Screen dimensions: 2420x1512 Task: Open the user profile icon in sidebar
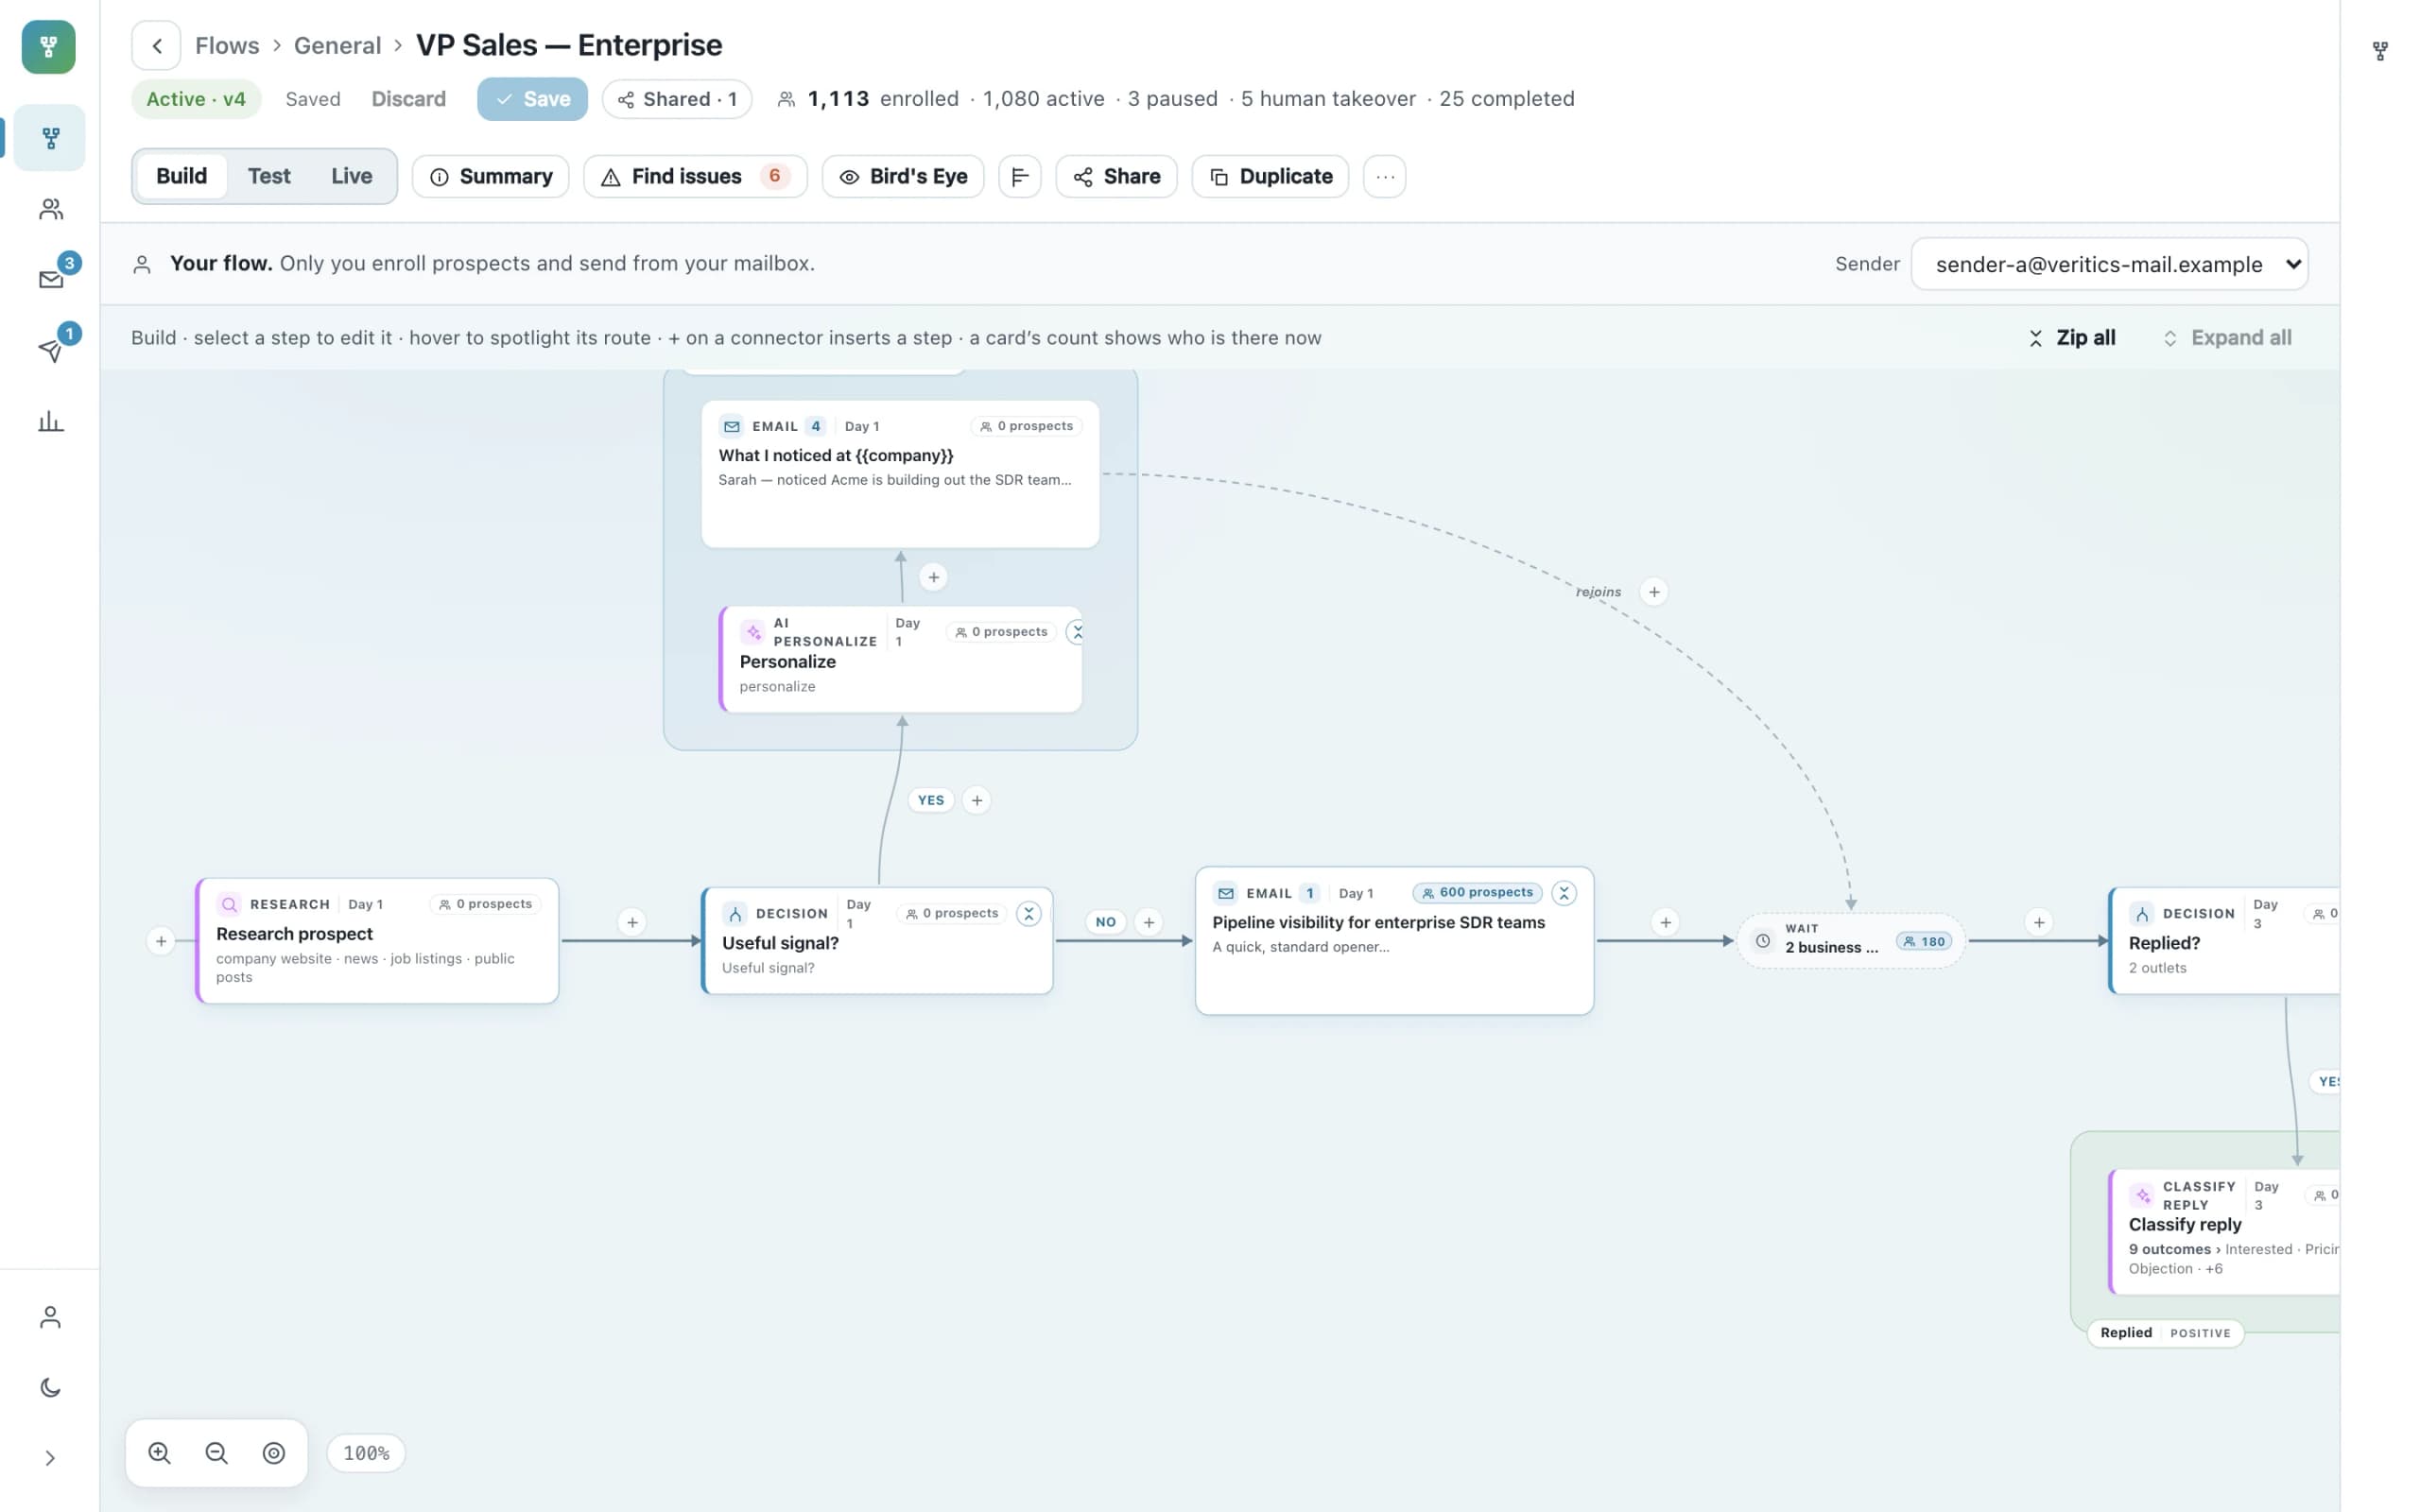tap(50, 1317)
